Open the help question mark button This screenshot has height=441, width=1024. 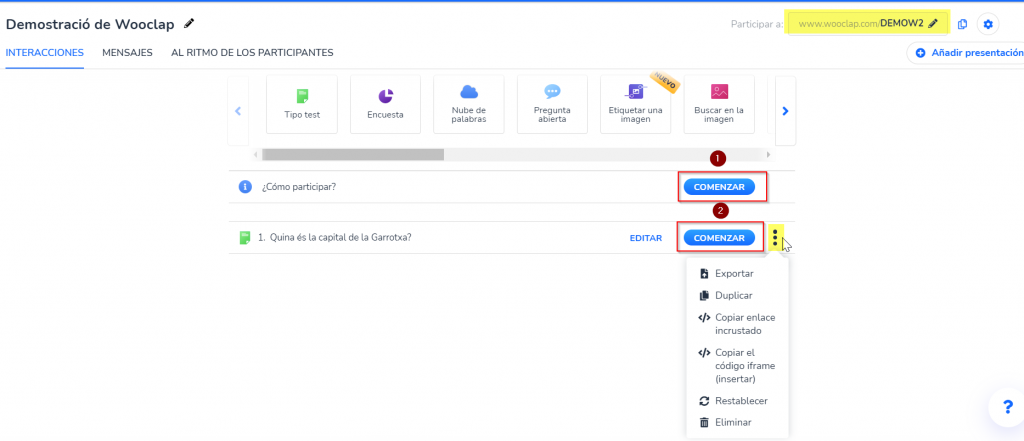1009,408
